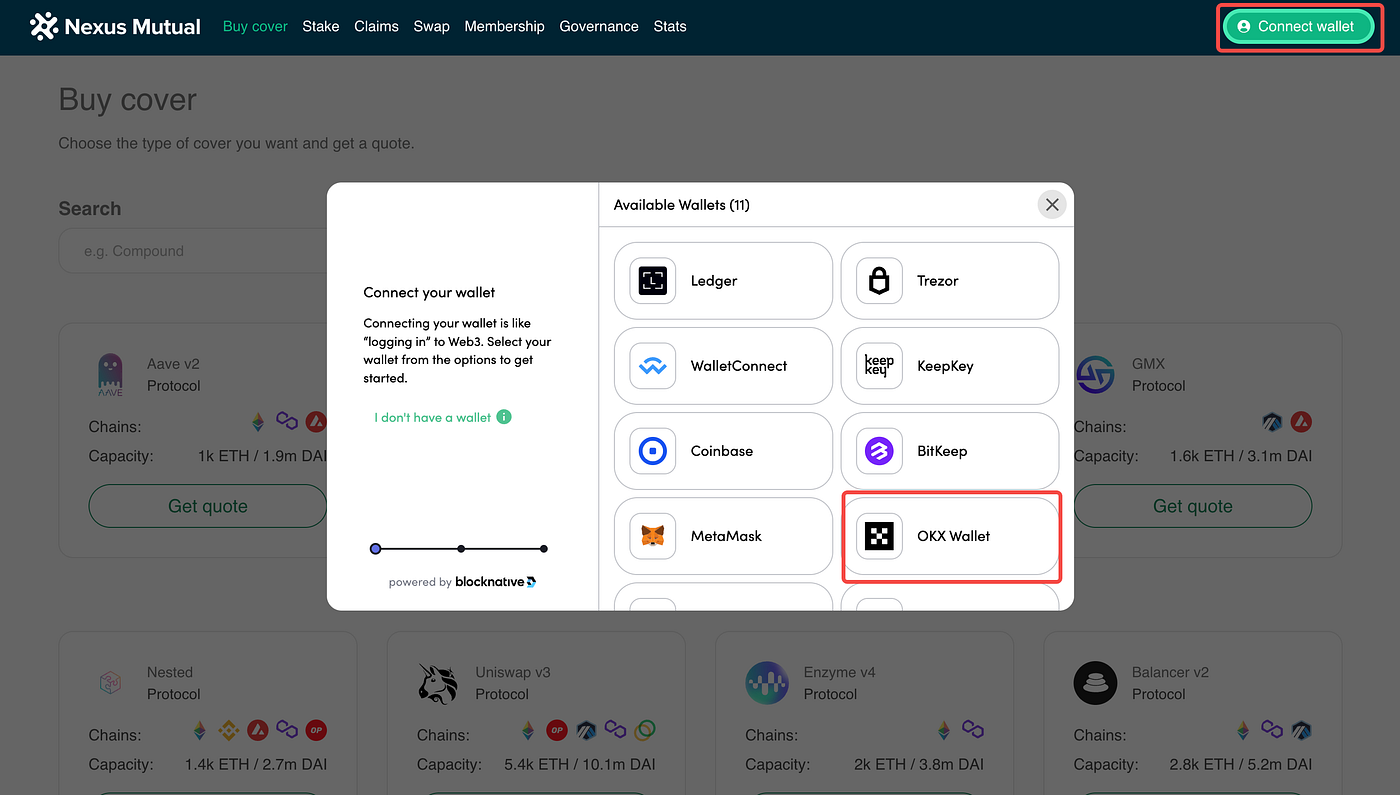Click Avalanche chain icon on Aave v2 card

pos(316,422)
